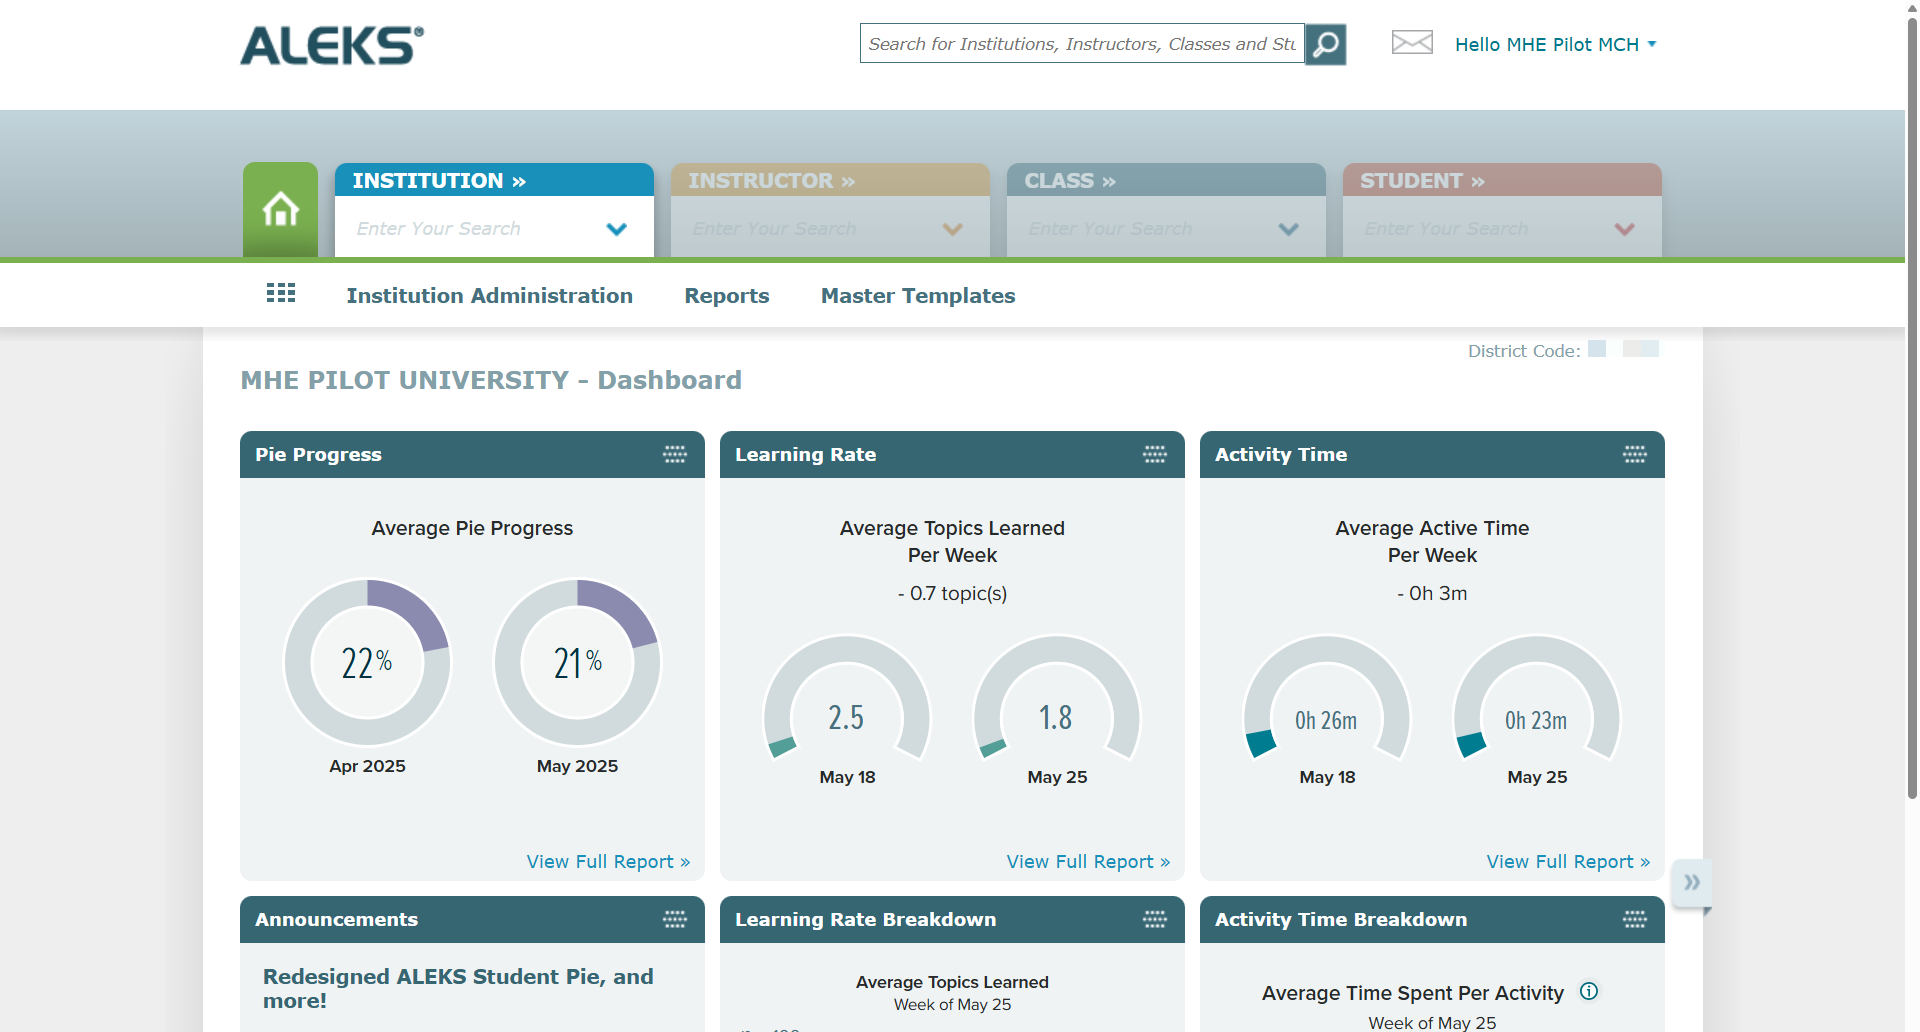This screenshot has height=1032, width=1920.
Task: Click the Learning Rate tile drag handle
Action: point(1155,455)
